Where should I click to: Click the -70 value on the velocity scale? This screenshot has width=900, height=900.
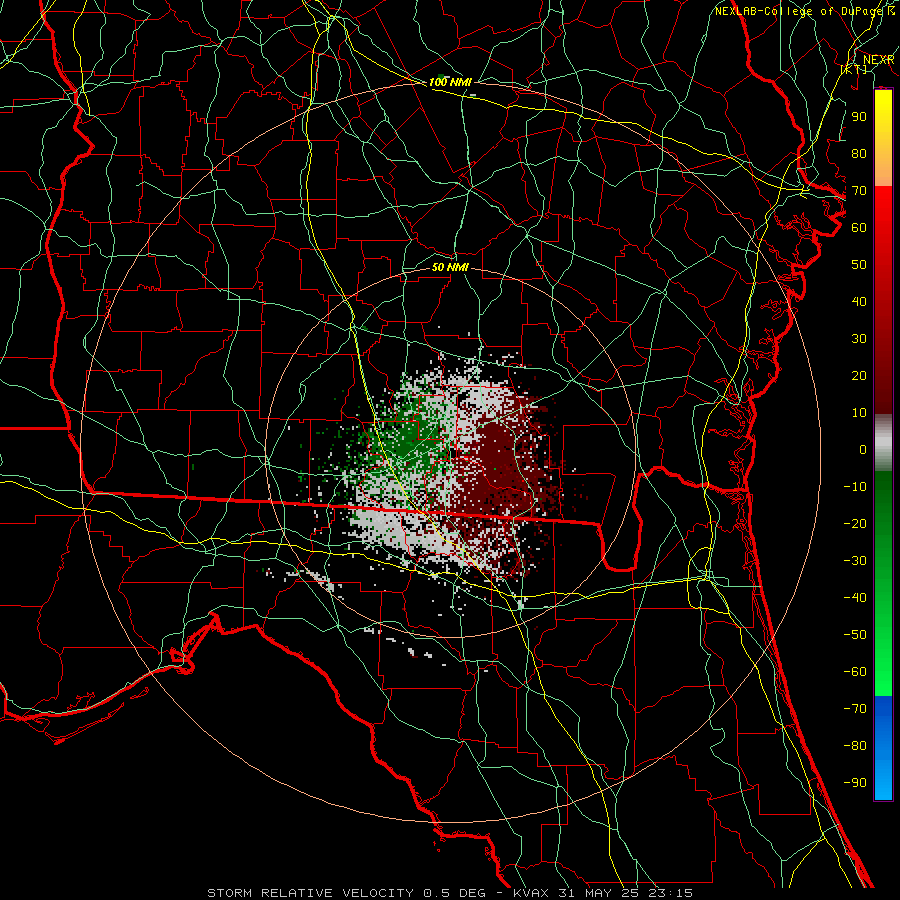855,709
